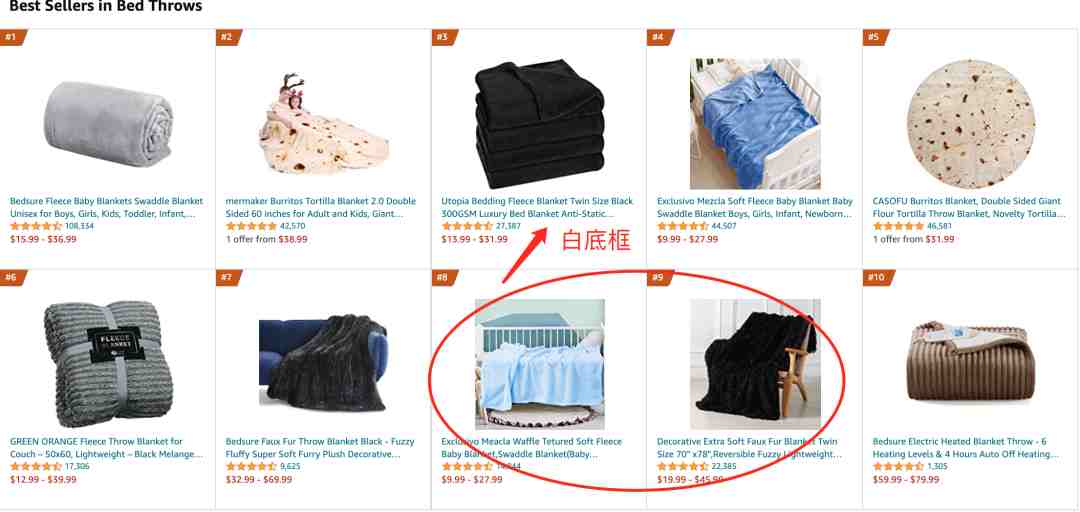Open the black folded Utopia blanket image

click(539, 123)
